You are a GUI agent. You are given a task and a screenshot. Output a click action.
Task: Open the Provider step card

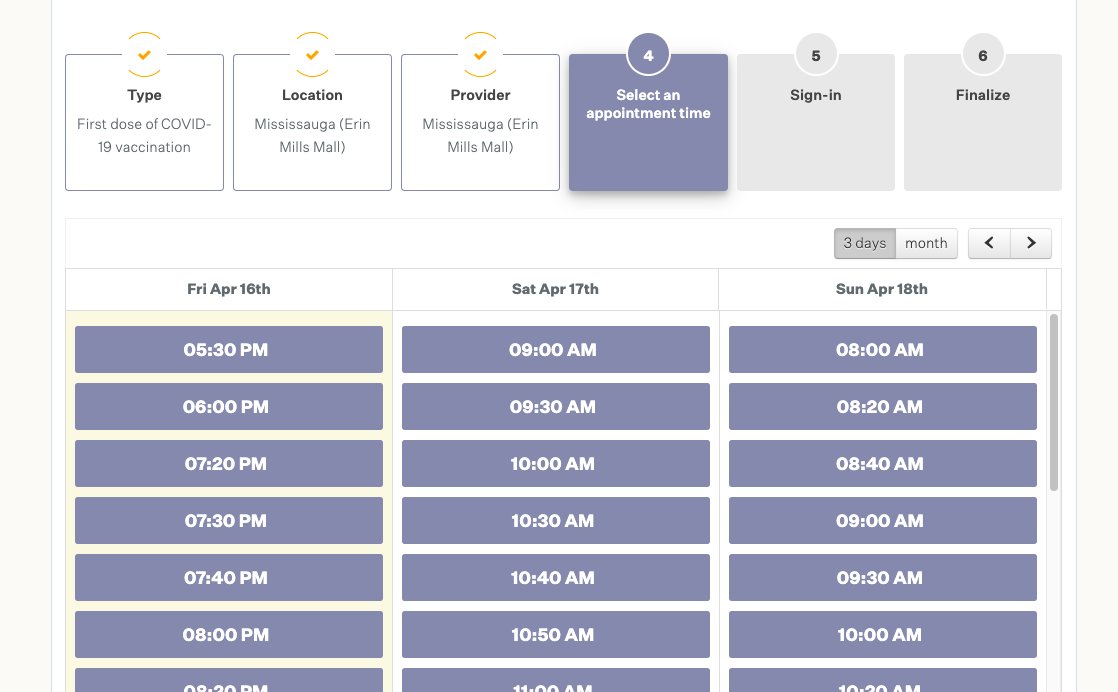tap(481, 123)
